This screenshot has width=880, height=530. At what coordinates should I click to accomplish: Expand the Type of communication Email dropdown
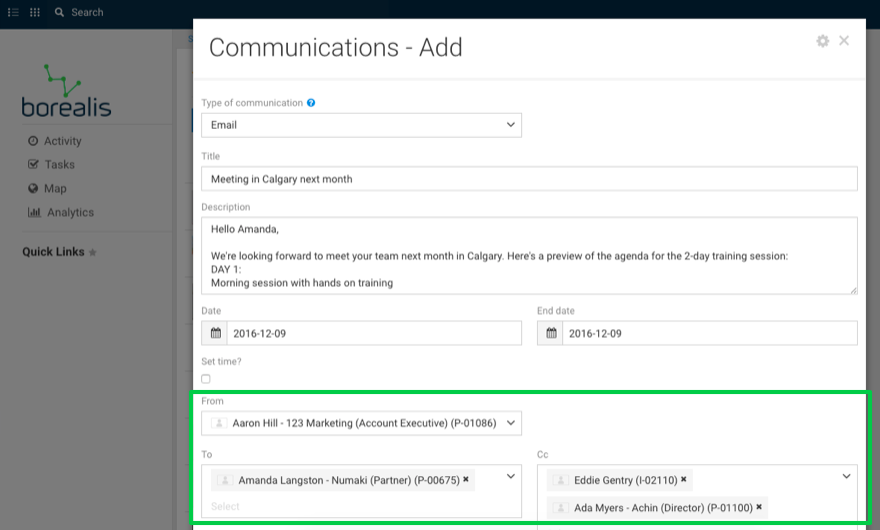361,125
